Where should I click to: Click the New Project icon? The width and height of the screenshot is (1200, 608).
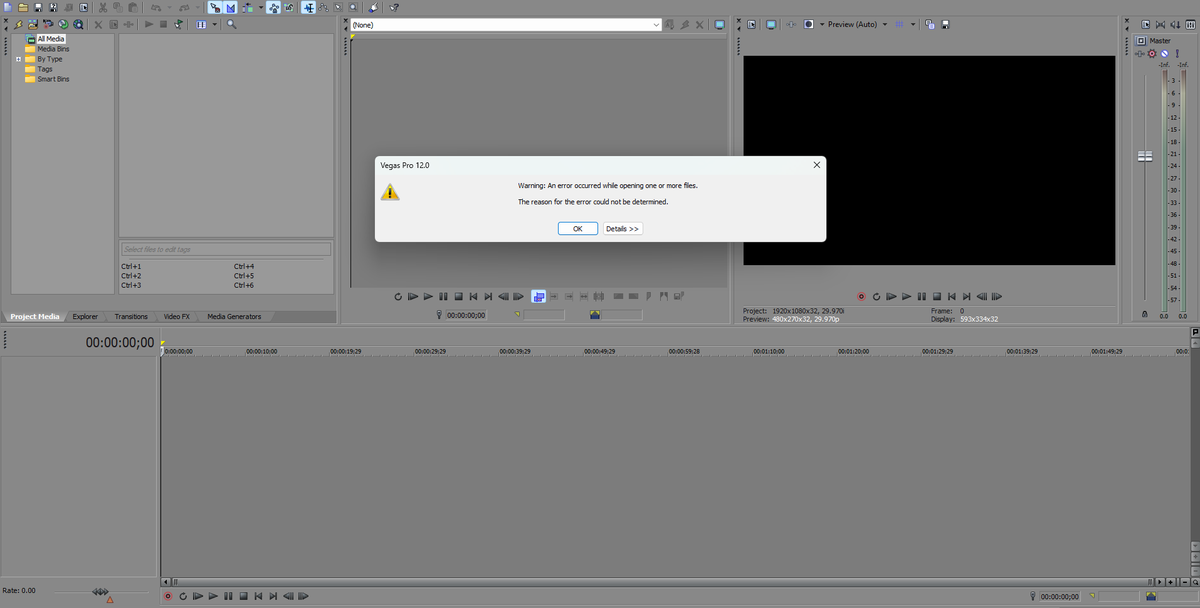7,7
